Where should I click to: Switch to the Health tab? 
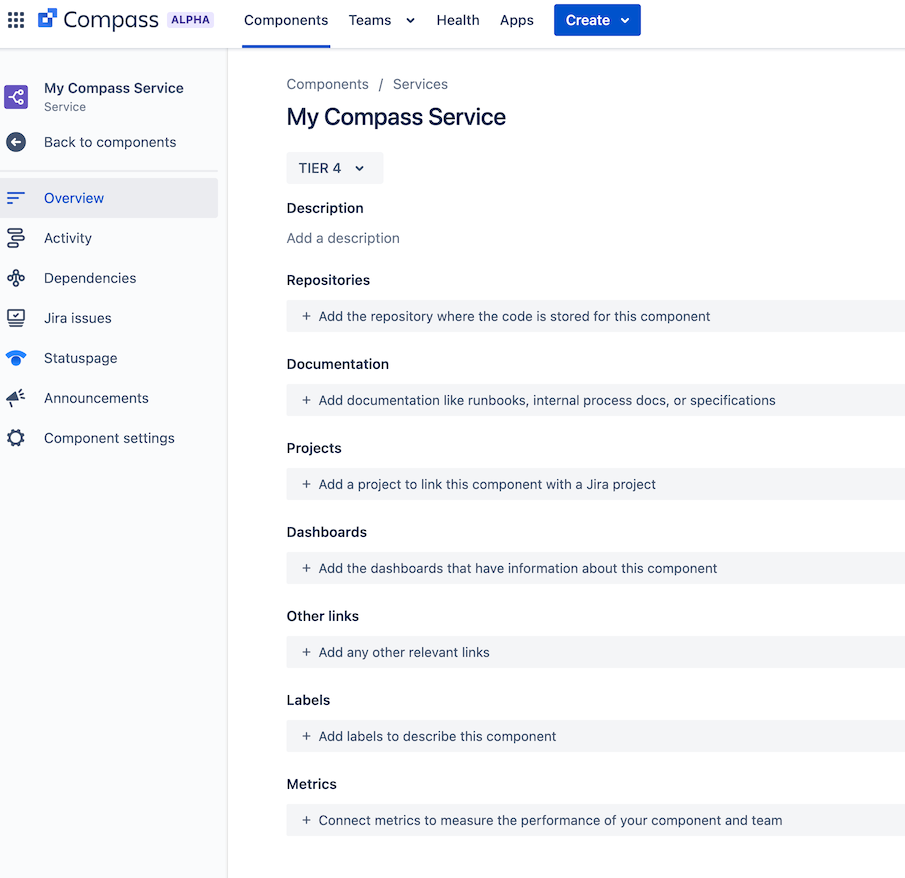(458, 20)
